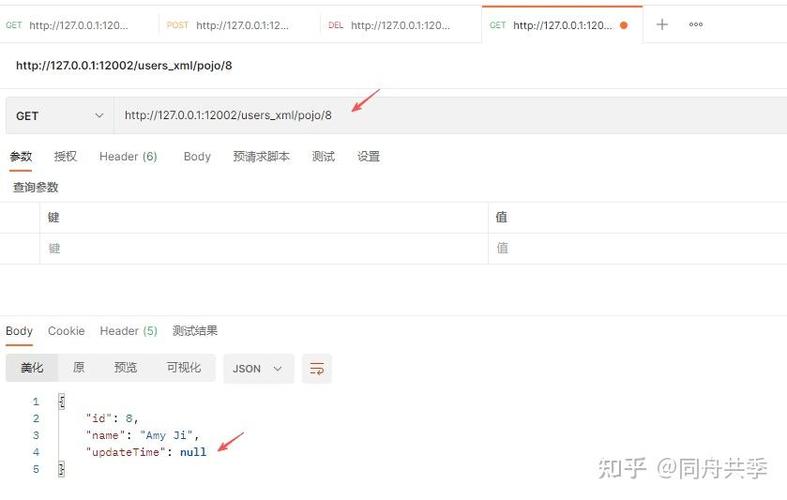
Task: Click the "id": 8 line in response
Action: [111, 418]
